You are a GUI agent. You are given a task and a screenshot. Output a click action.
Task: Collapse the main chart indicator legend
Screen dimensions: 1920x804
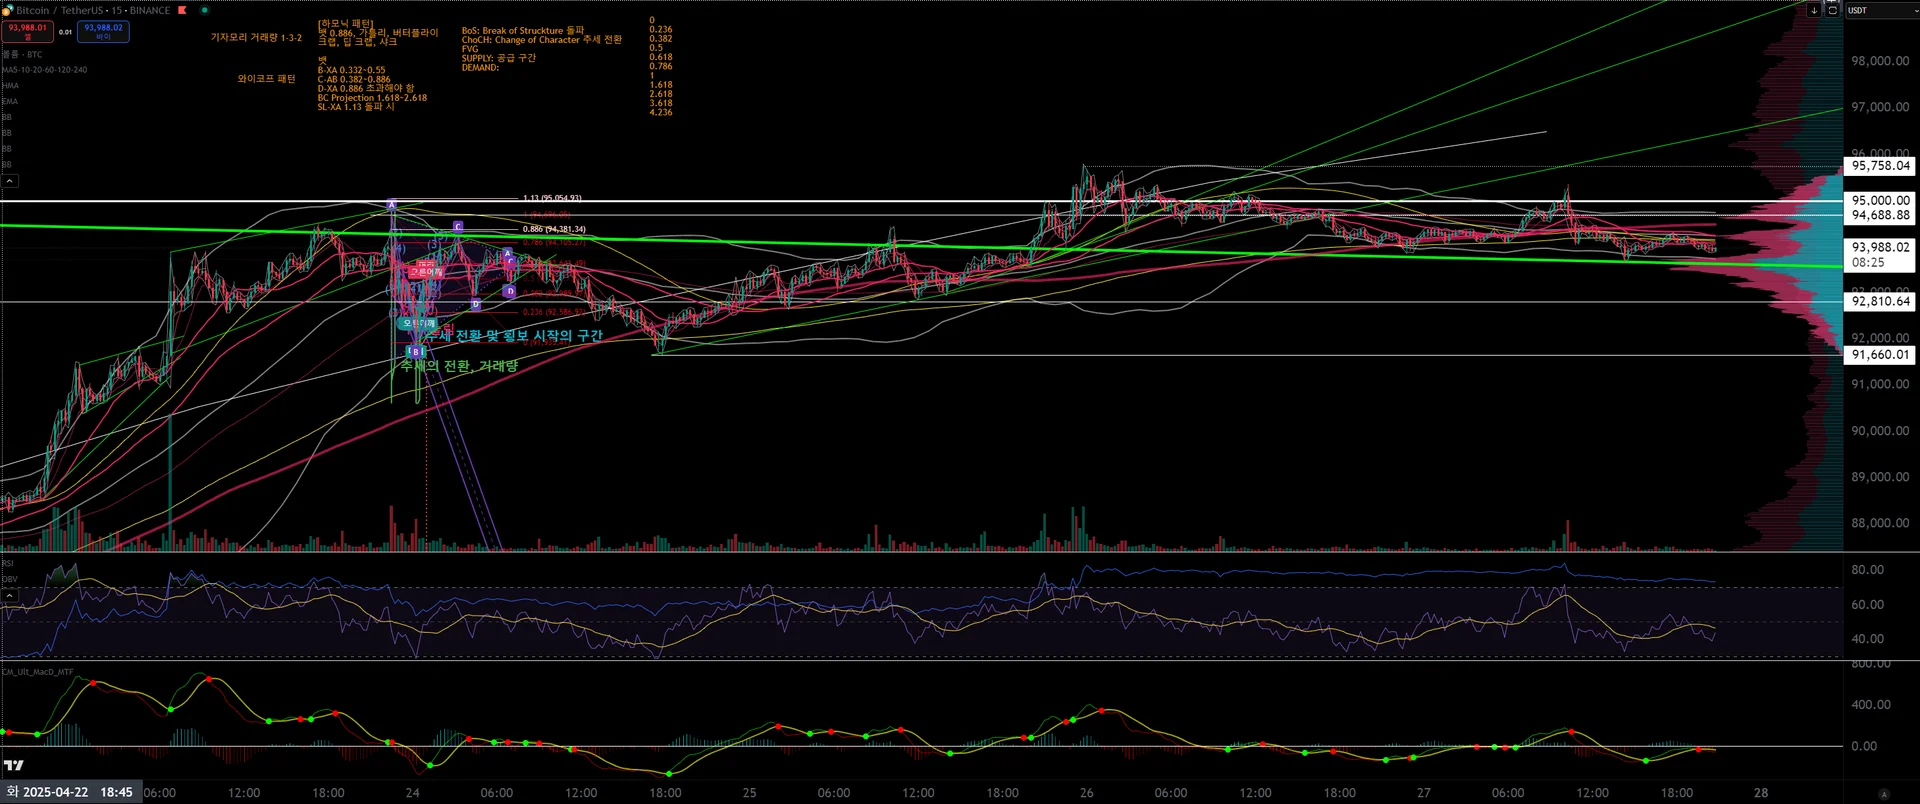point(9,181)
